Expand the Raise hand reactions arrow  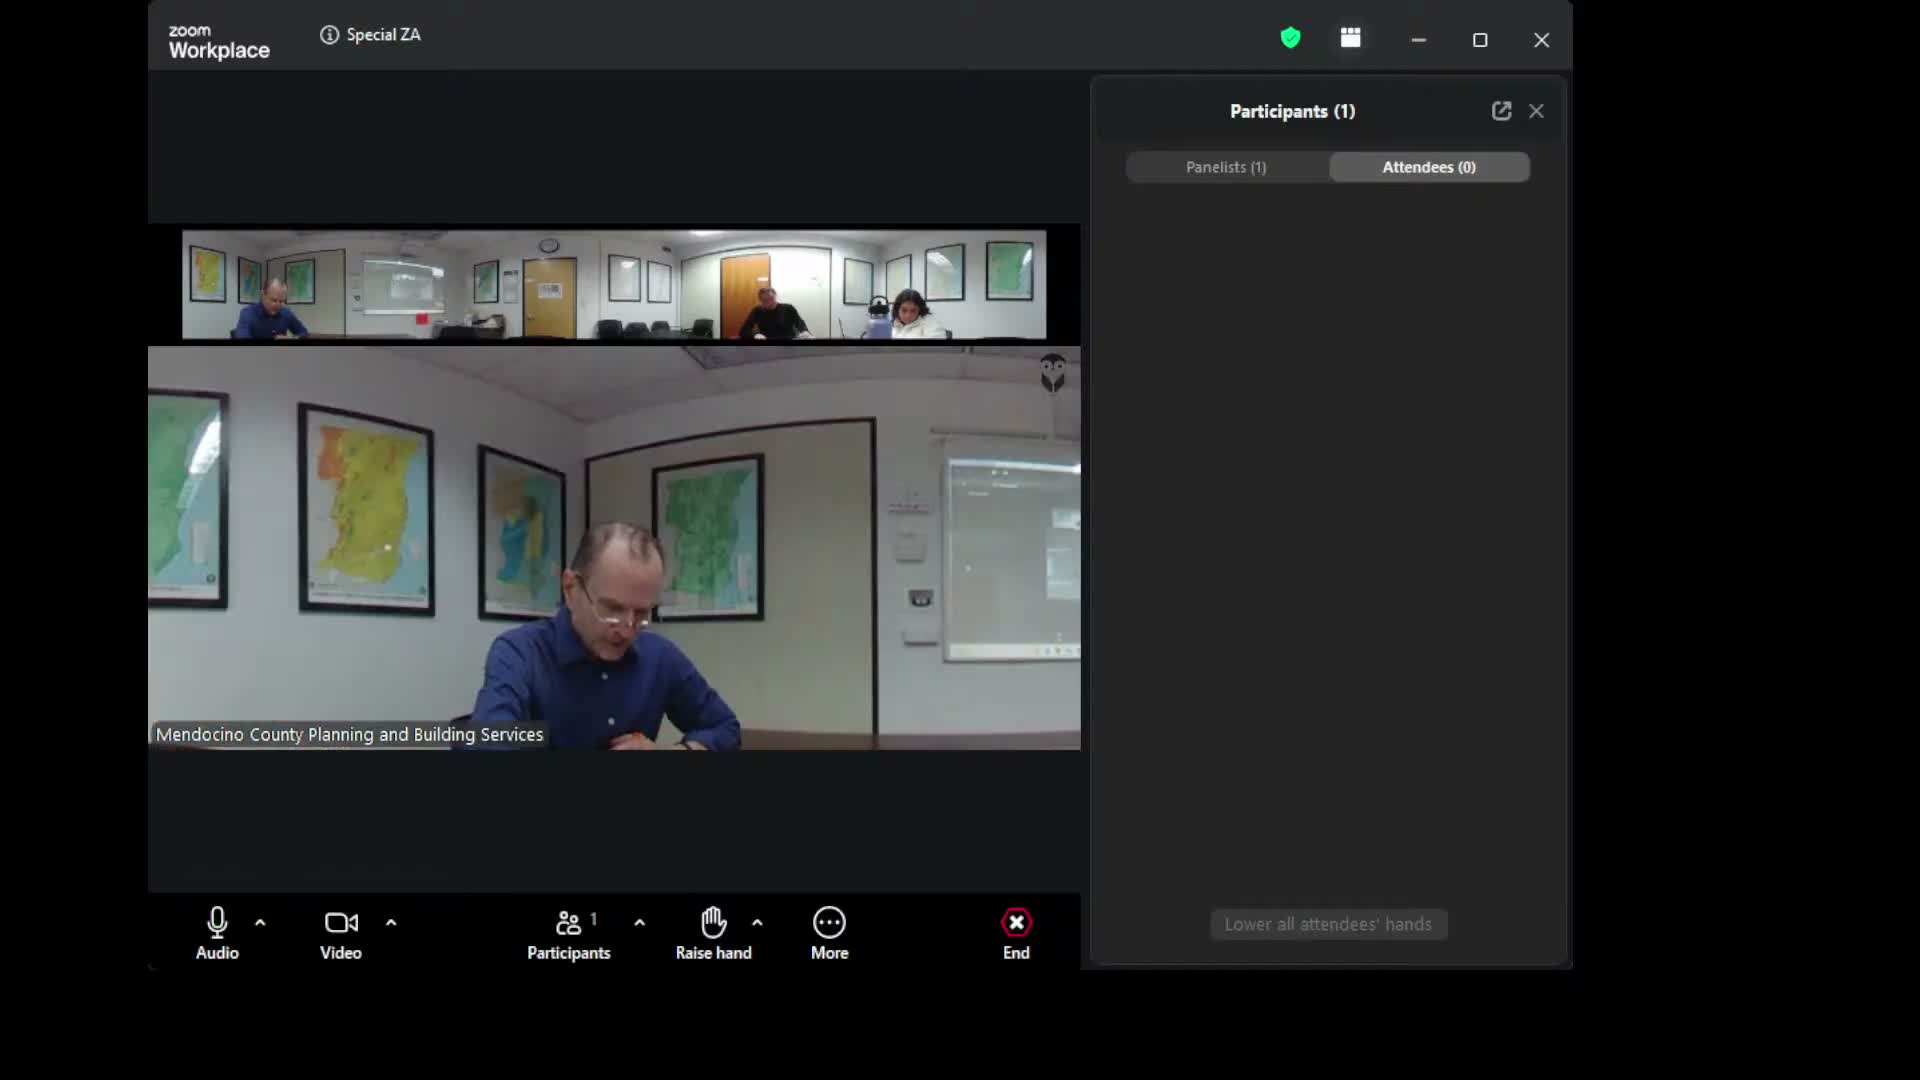(x=757, y=922)
